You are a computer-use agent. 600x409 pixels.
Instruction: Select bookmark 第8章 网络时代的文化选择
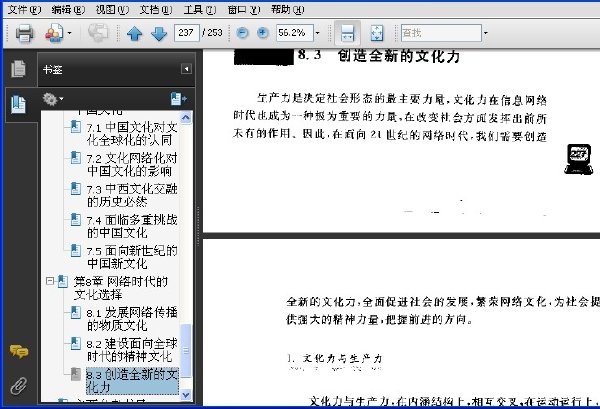(121, 288)
